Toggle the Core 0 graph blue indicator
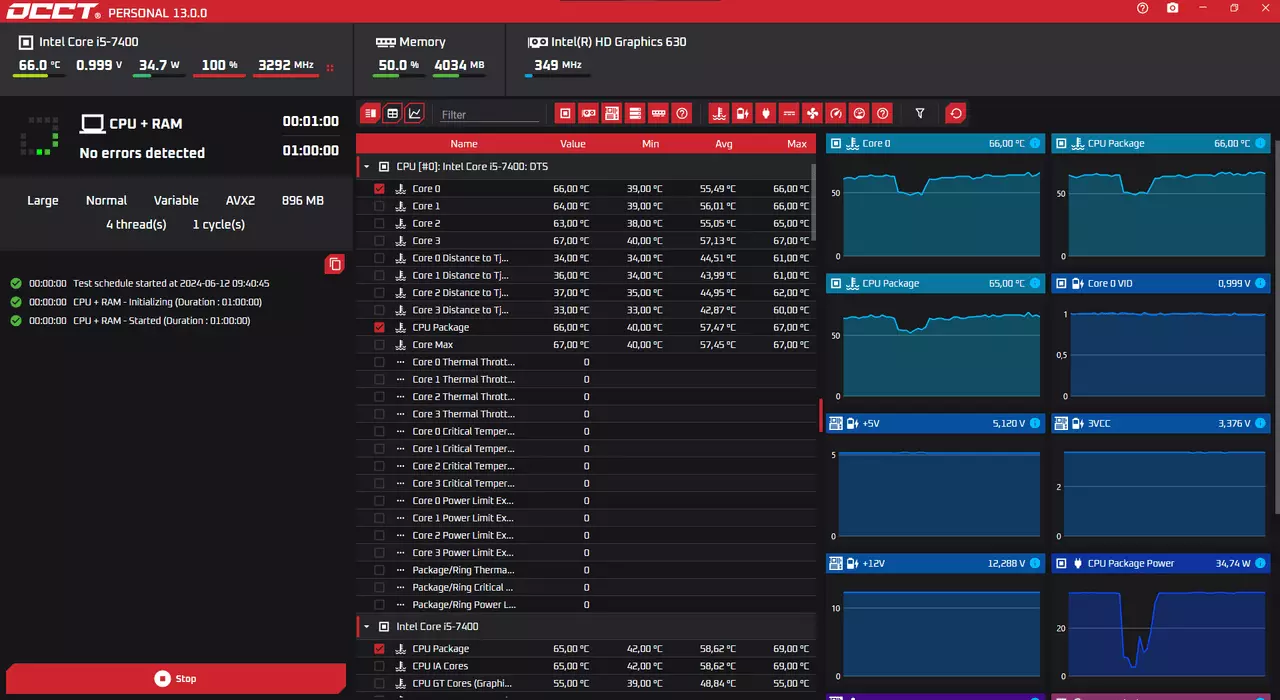This screenshot has height=700, width=1280. click(x=1035, y=144)
